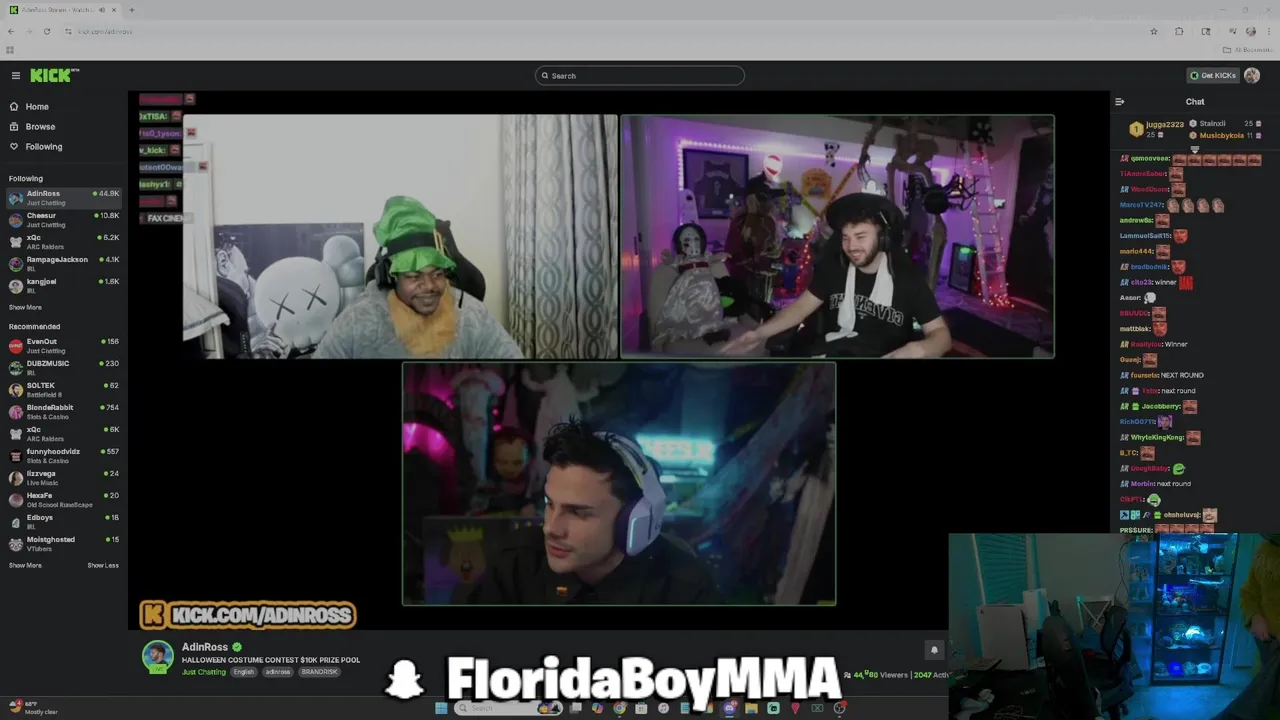Open Moistghosted recommended channel

click(64, 543)
